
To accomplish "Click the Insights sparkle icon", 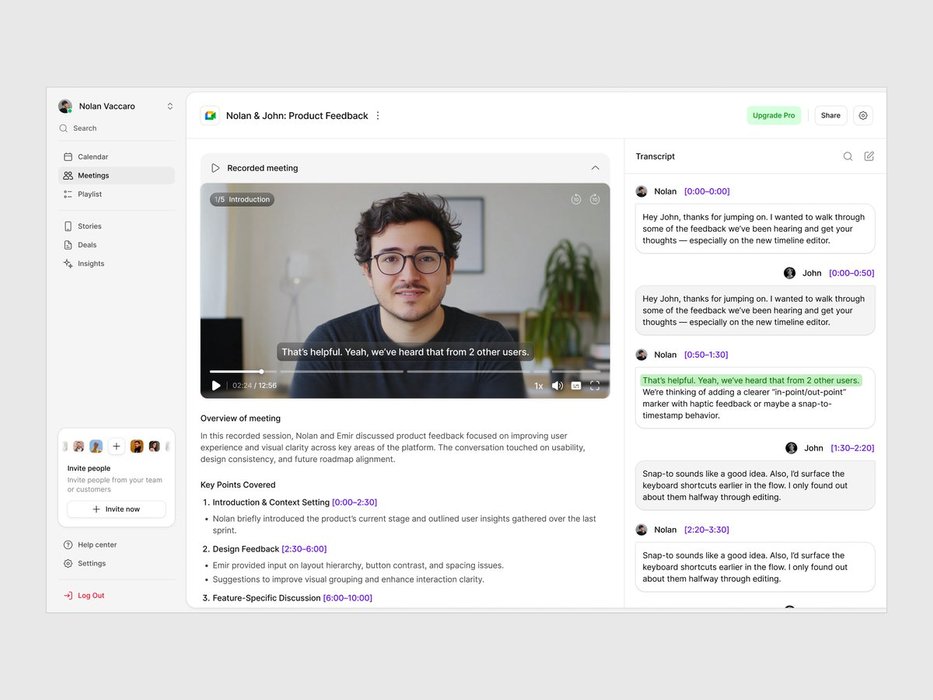I will point(68,263).
